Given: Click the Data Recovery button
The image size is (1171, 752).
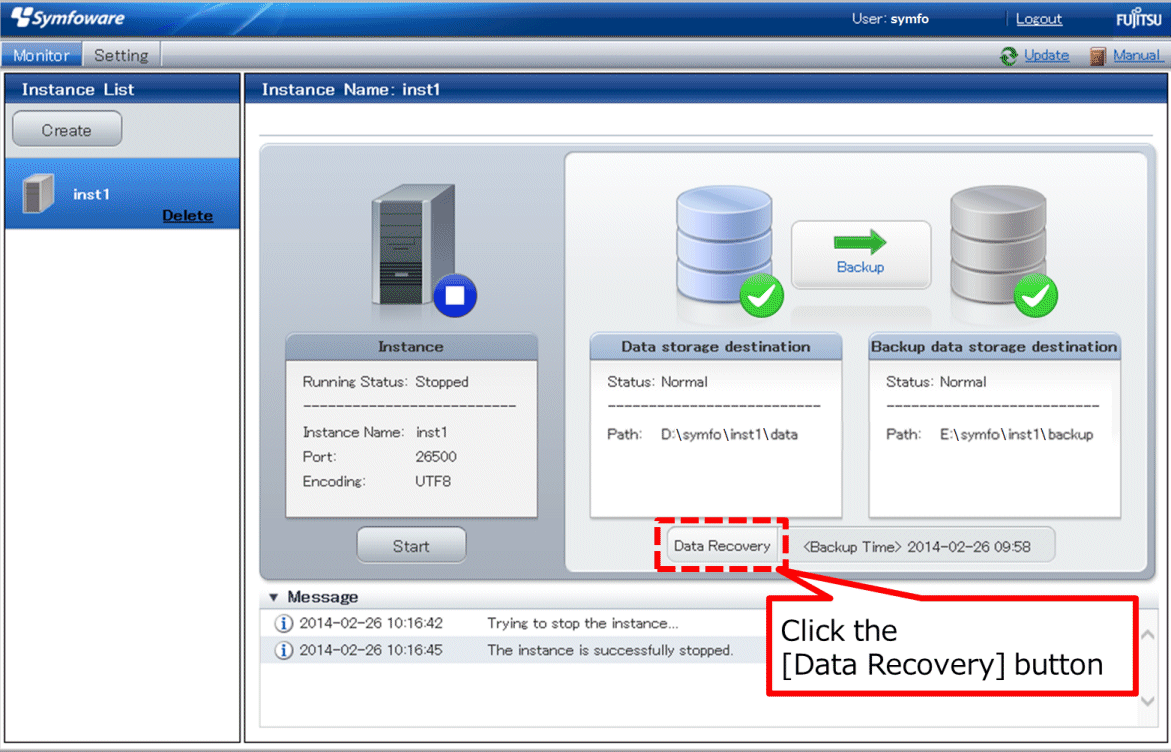Looking at the screenshot, I should (x=721, y=546).
